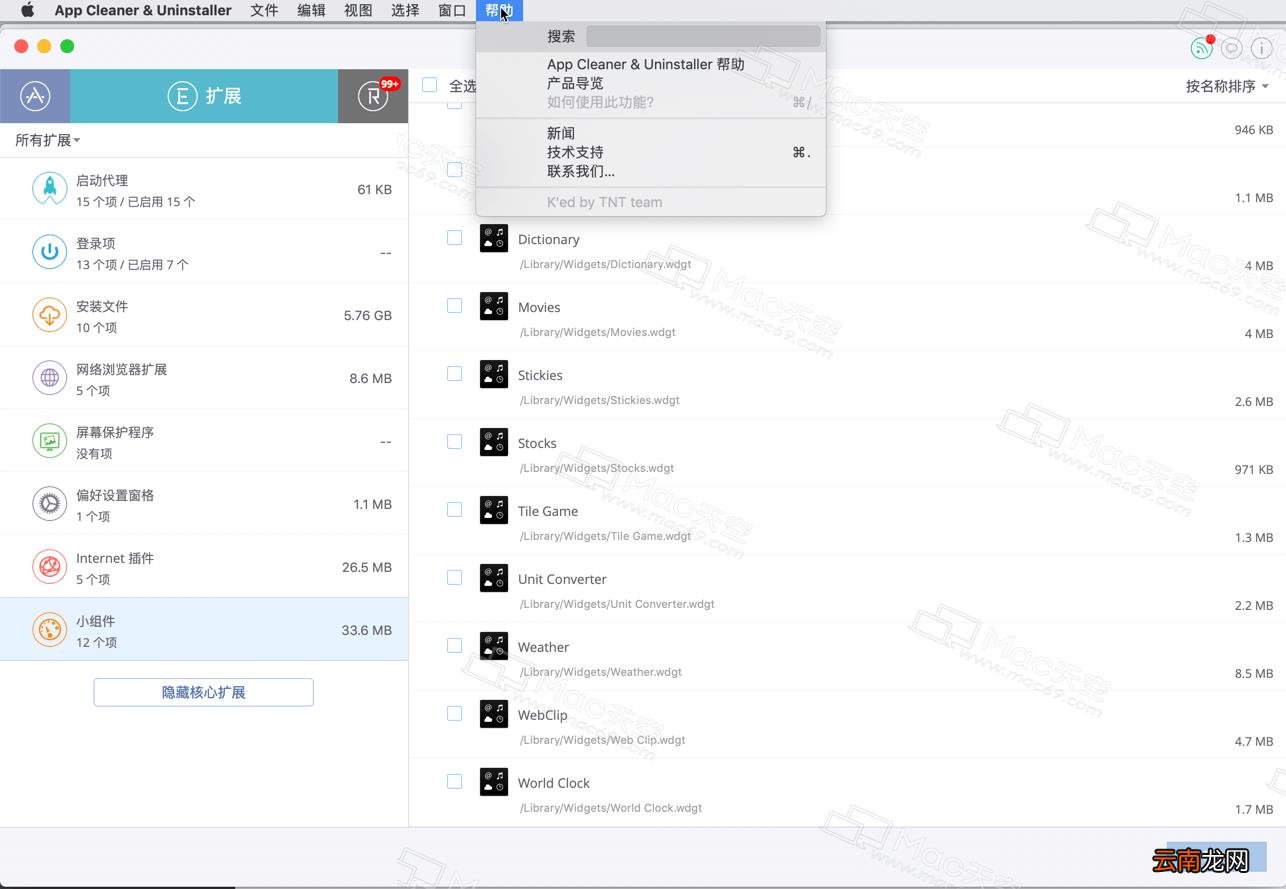This screenshot has width=1286, height=889.
Task: Toggle the 全选 select-all checkbox
Action: 430,85
